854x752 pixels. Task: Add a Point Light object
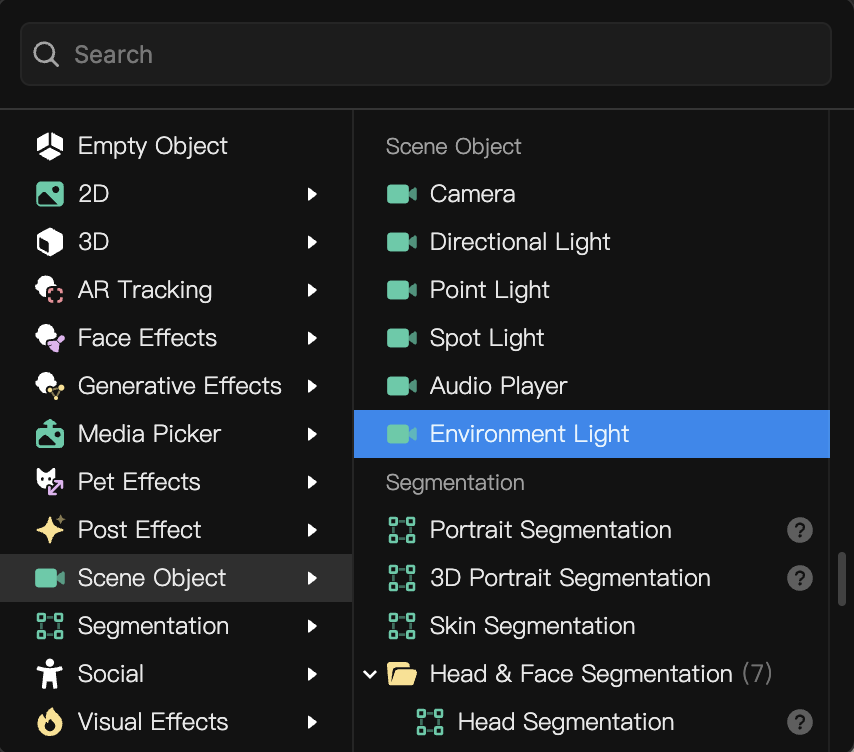point(591,290)
